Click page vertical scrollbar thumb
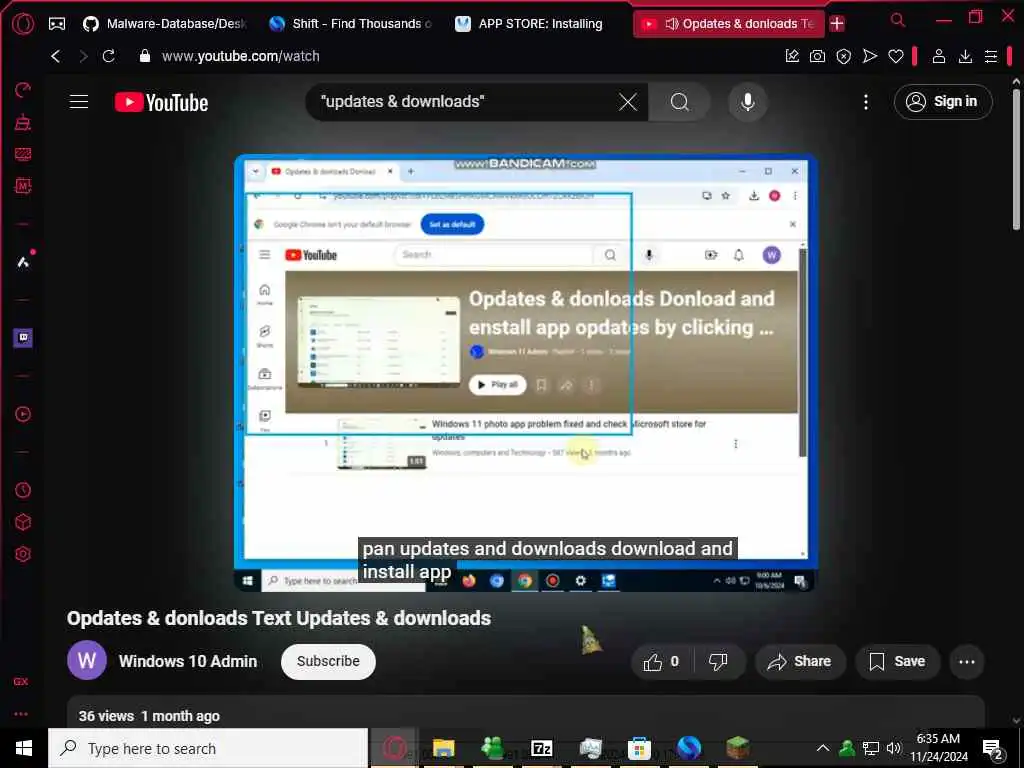The width and height of the screenshot is (1024, 768). pos(1016,160)
